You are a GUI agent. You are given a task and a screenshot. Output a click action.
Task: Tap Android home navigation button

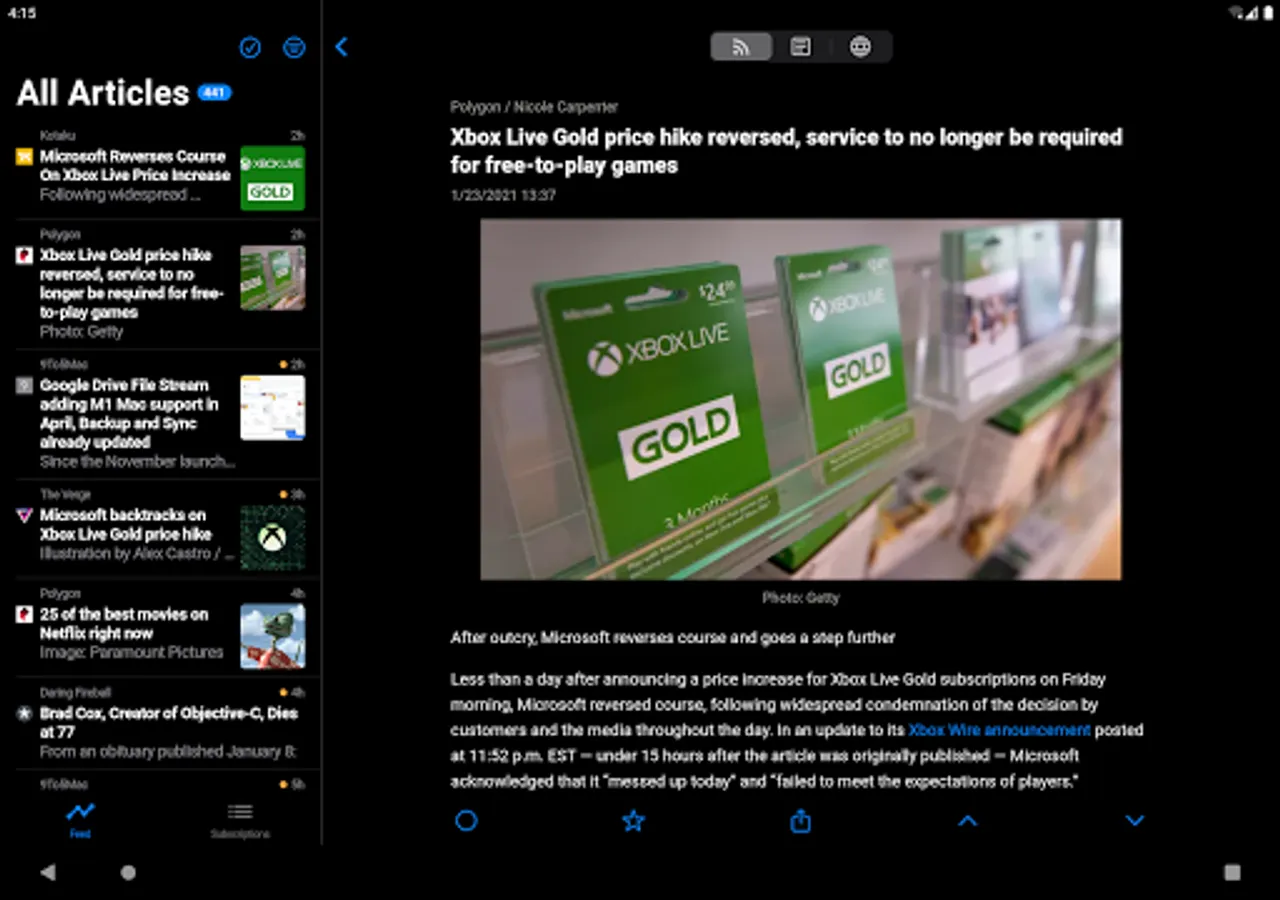(128, 872)
